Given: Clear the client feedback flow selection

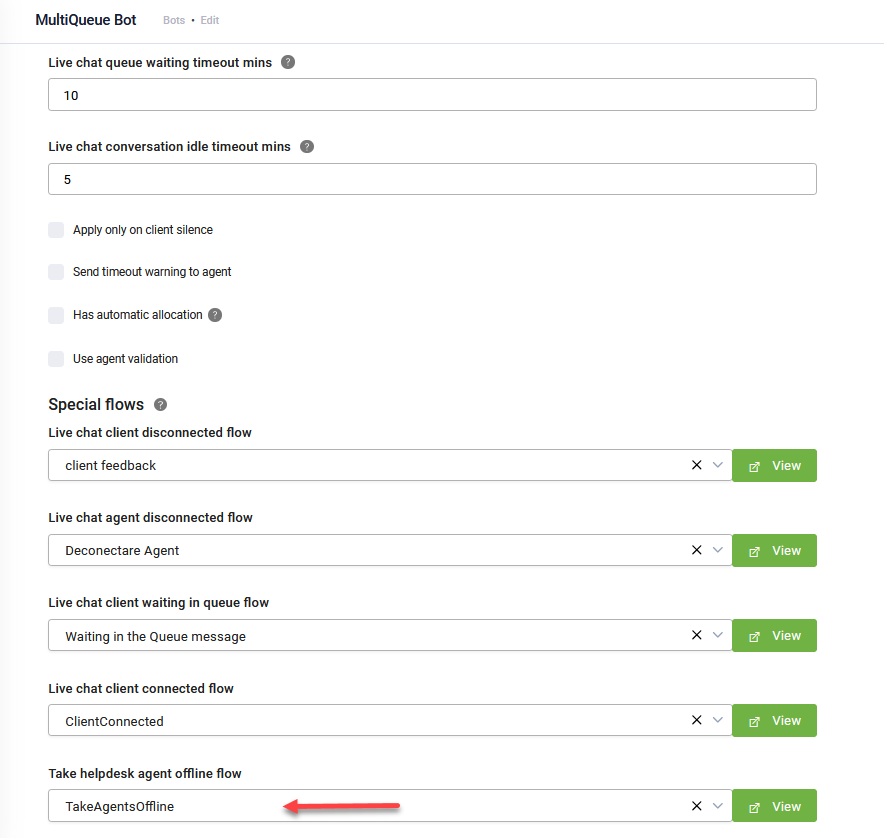Looking at the screenshot, I should click(697, 465).
